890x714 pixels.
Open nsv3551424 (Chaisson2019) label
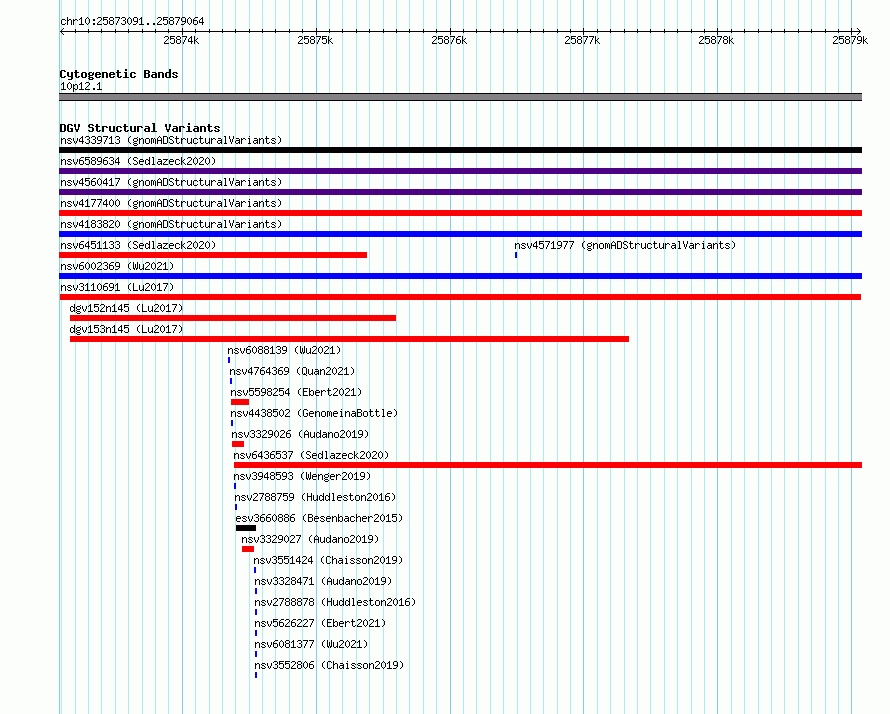[329, 560]
